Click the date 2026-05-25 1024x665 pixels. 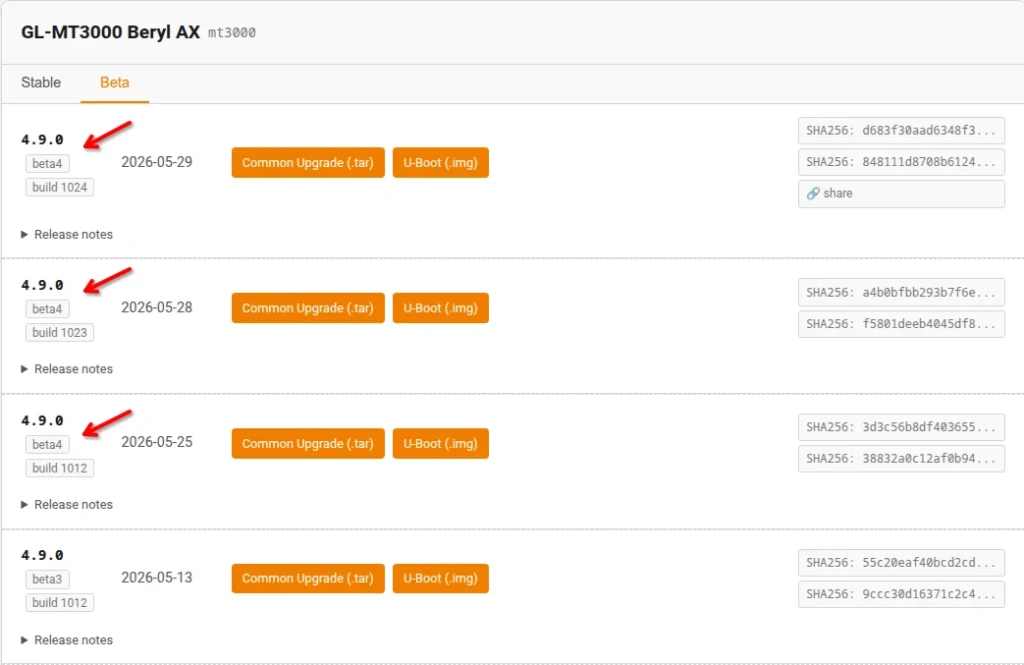(x=157, y=442)
